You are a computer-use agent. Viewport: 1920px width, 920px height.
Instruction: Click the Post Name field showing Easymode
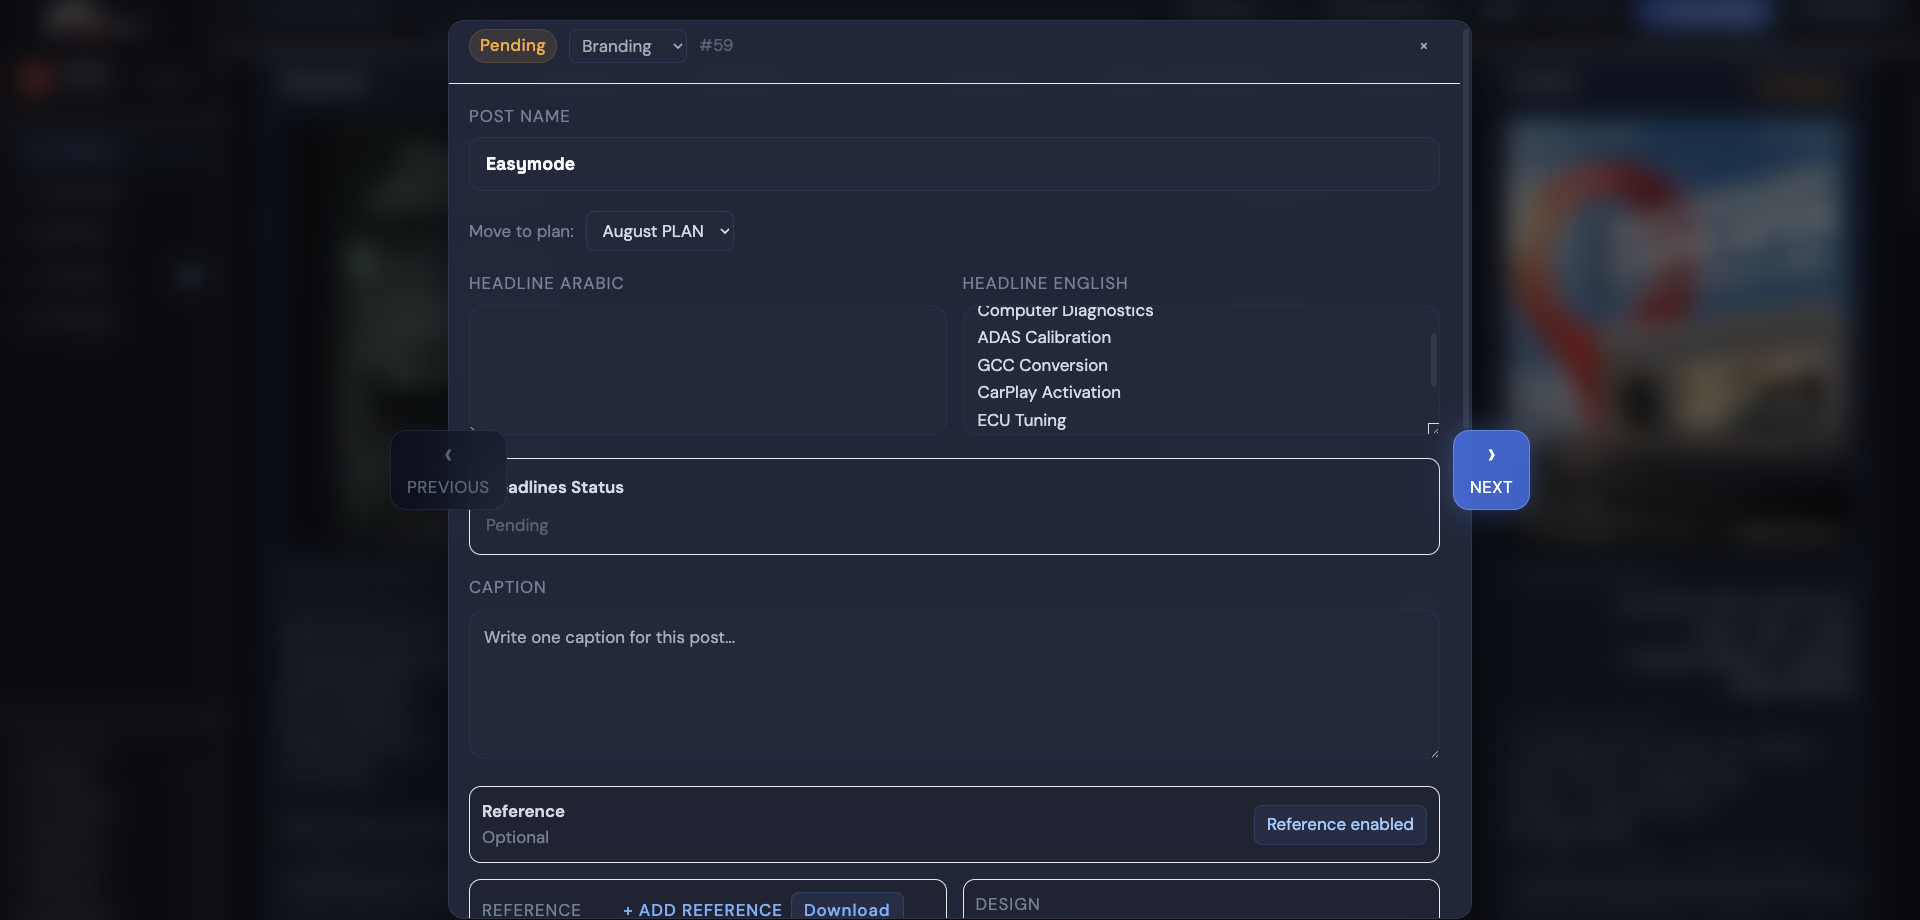[954, 164]
